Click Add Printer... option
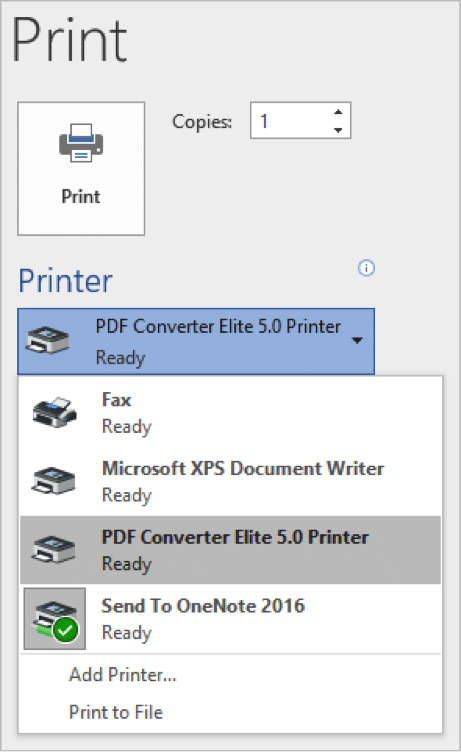 pos(123,675)
